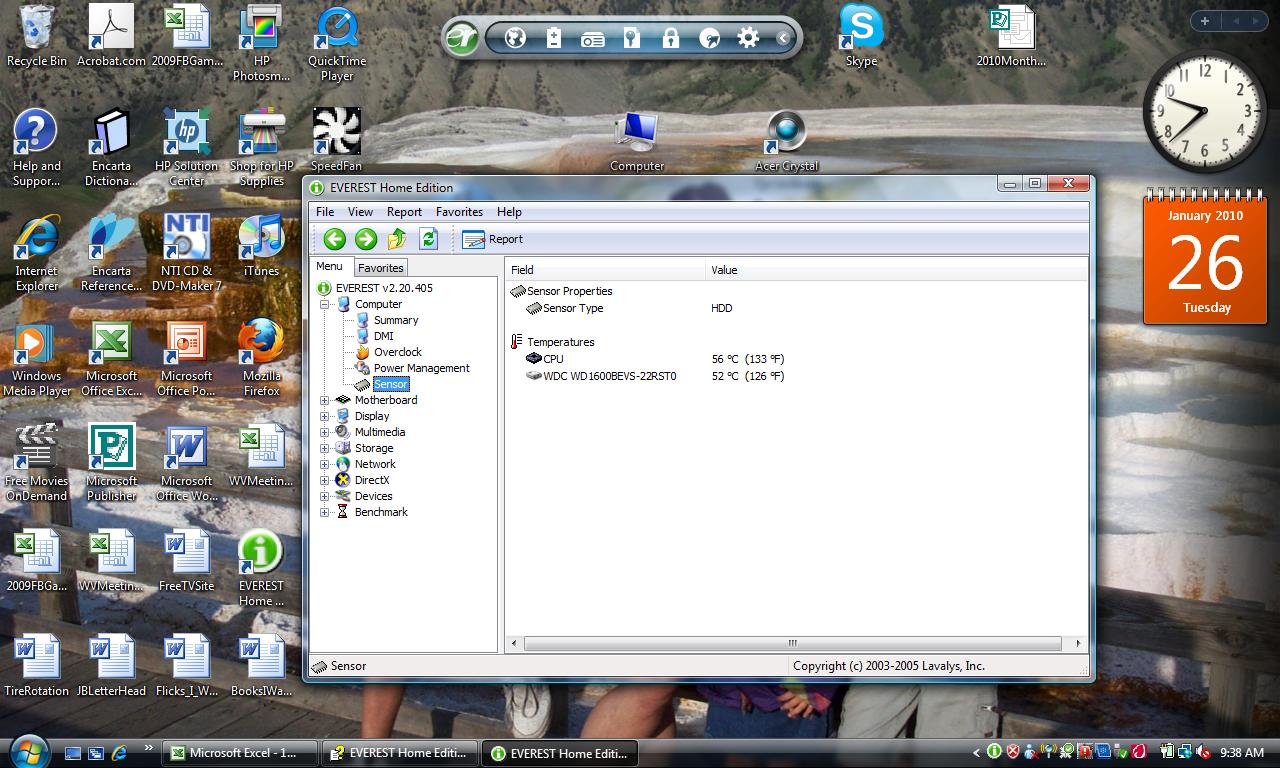This screenshot has height=768, width=1280.
Task: Open the Help menu in EVEREST
Action: point(509,212)
